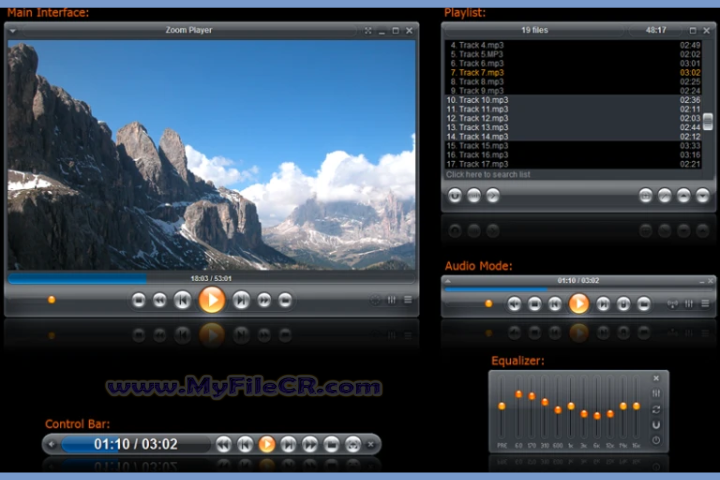The image size is (720, 480).
Task: Click the Playlist add file button
Action: coord(646,196)
